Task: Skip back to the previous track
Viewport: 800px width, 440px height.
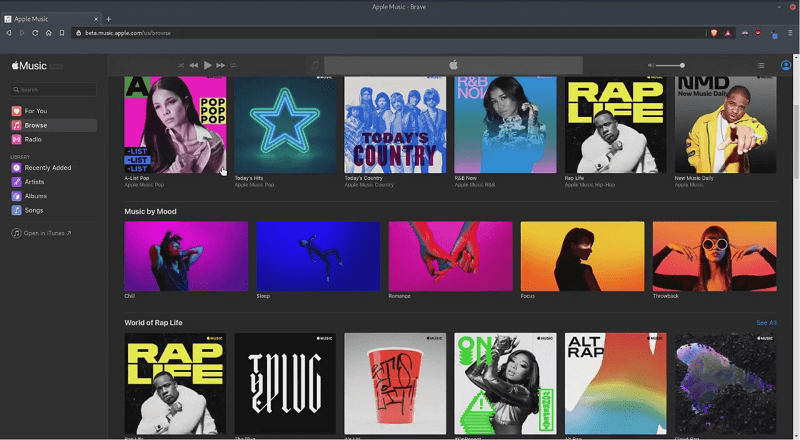Action: tap(194, 65)
